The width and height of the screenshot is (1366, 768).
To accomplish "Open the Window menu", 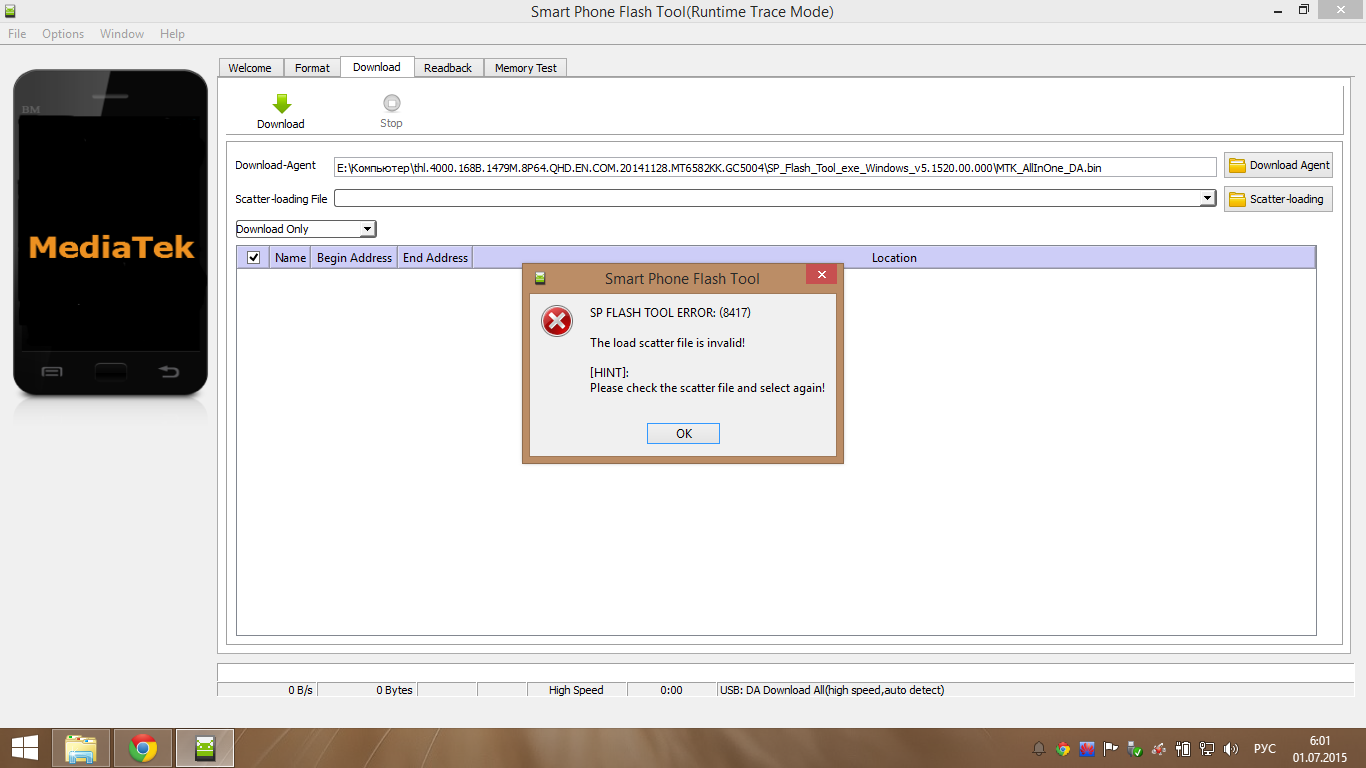I will pyautogui.click(x=122, y=34).
